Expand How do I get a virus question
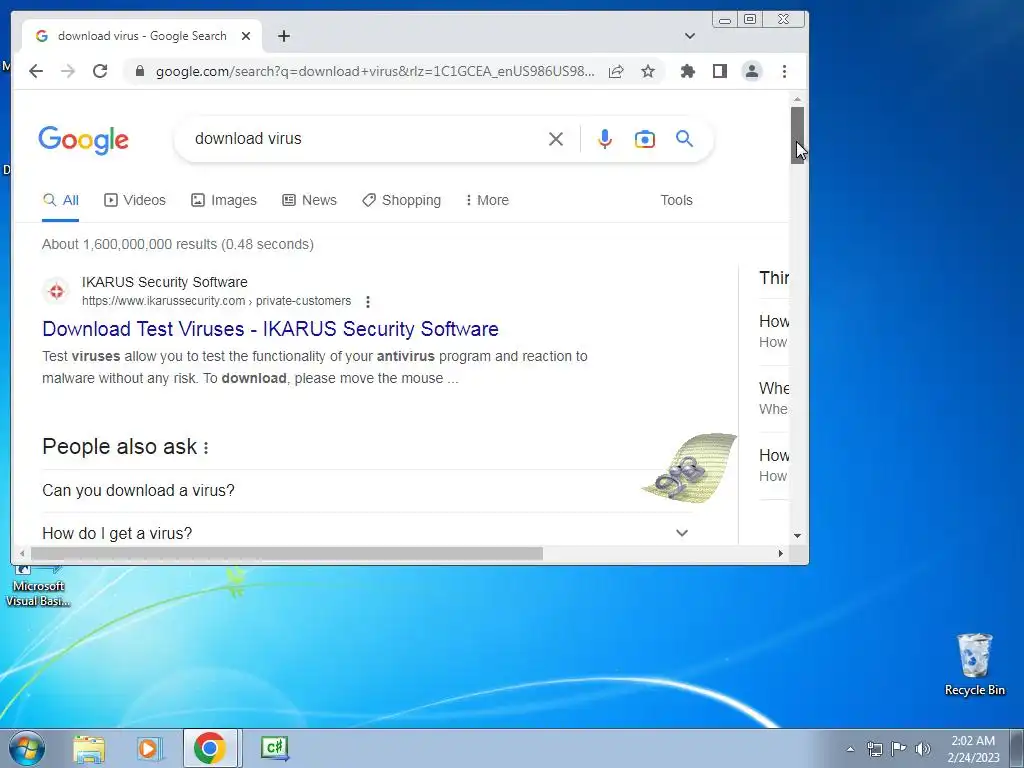The height and width of the screenshot is (768, 1024). tap(366, 534)
